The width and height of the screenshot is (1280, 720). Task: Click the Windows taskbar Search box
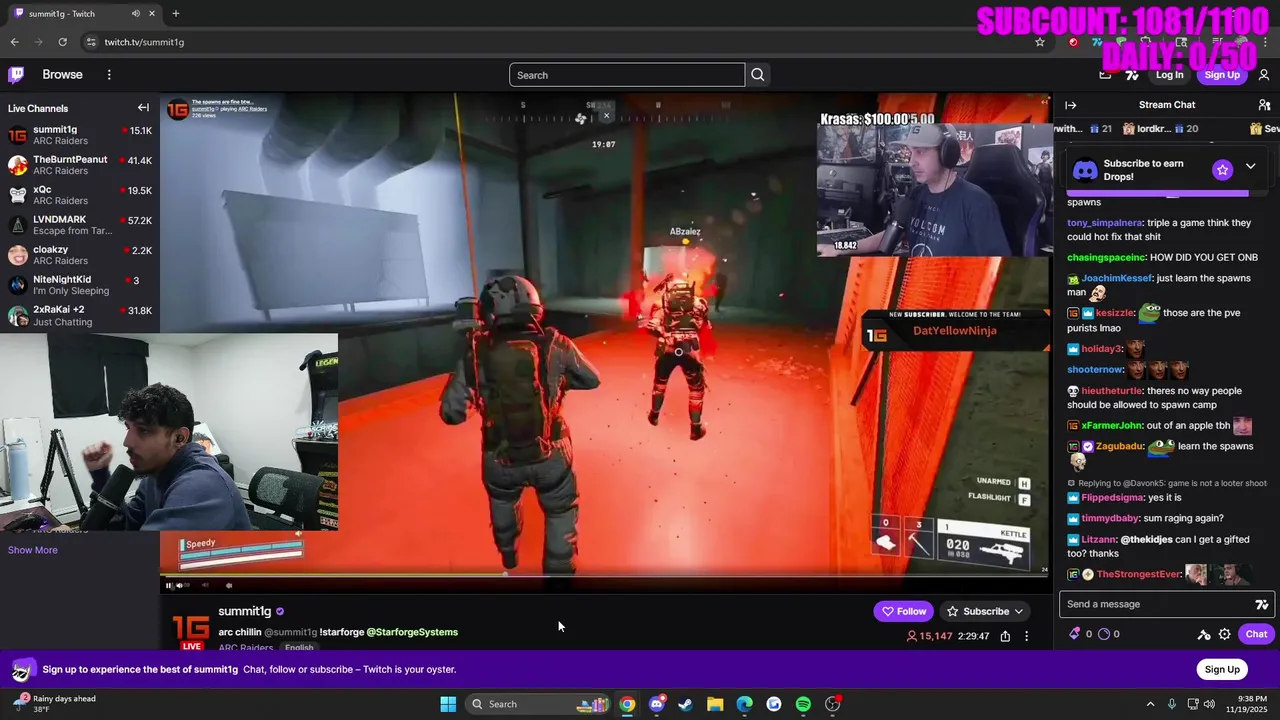tap(536, 704)
